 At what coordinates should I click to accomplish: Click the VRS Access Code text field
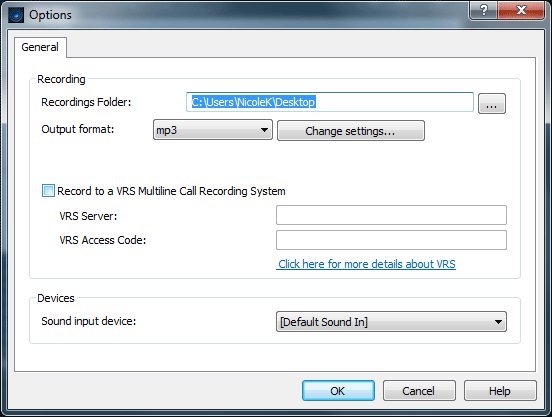(x=391, y=240)
